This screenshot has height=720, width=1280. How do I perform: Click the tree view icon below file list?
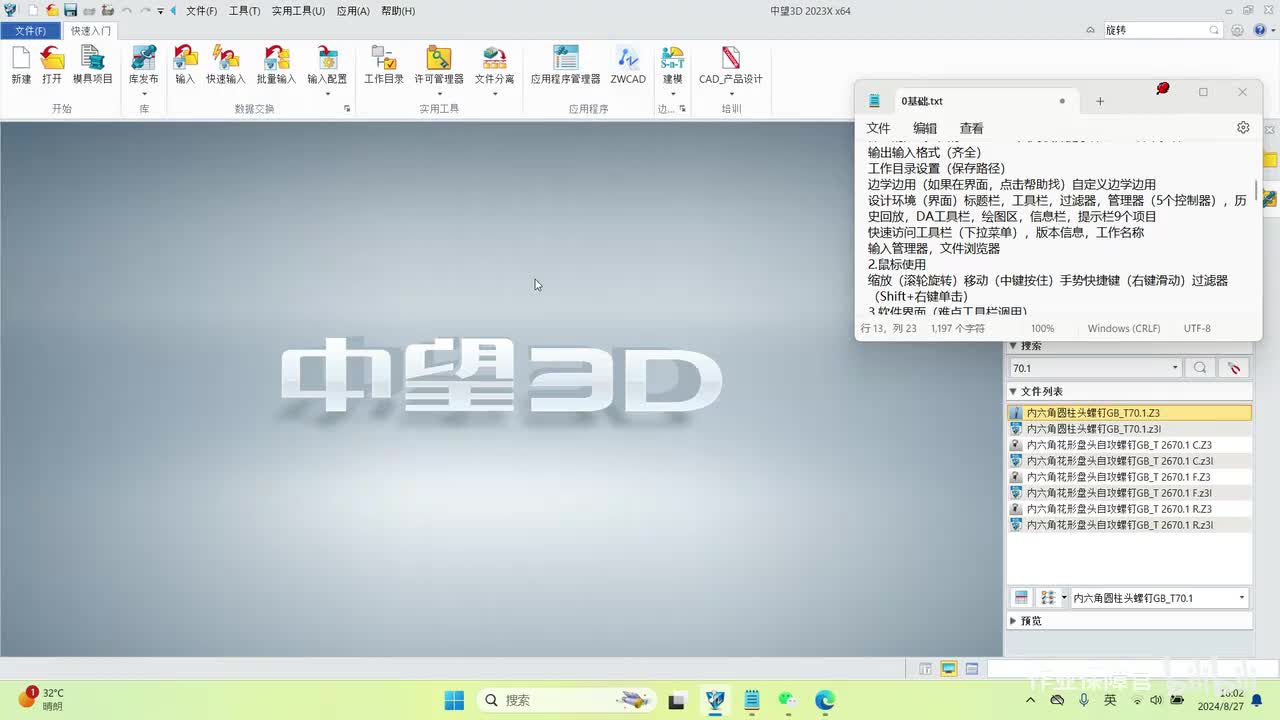tap(1047, 598)
